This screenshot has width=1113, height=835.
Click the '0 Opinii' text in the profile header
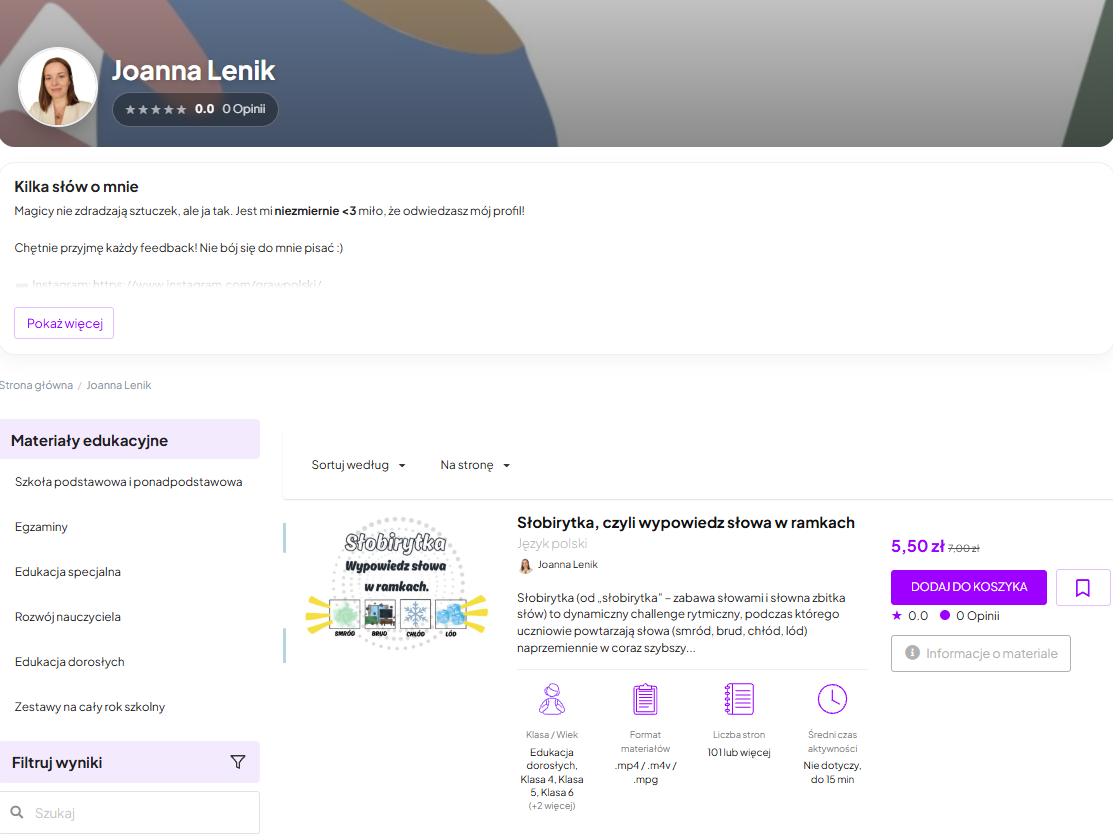243,109
